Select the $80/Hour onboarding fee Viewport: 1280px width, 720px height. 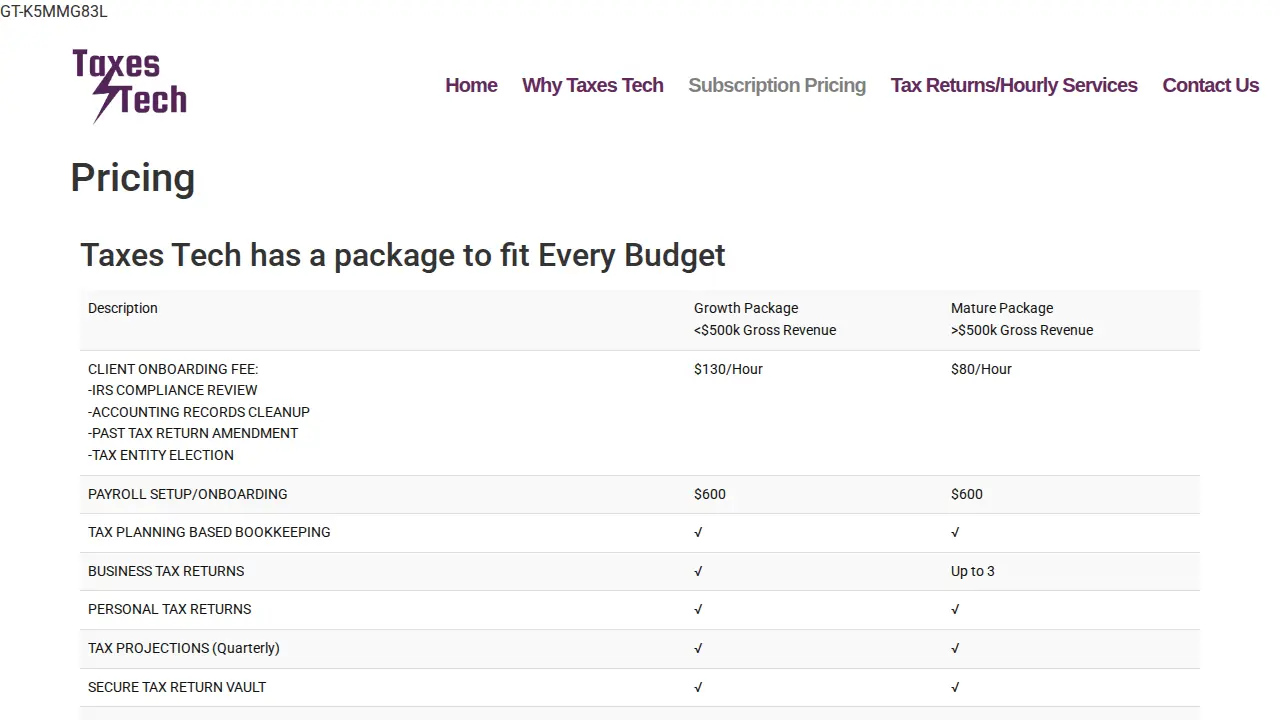[981, 369]
